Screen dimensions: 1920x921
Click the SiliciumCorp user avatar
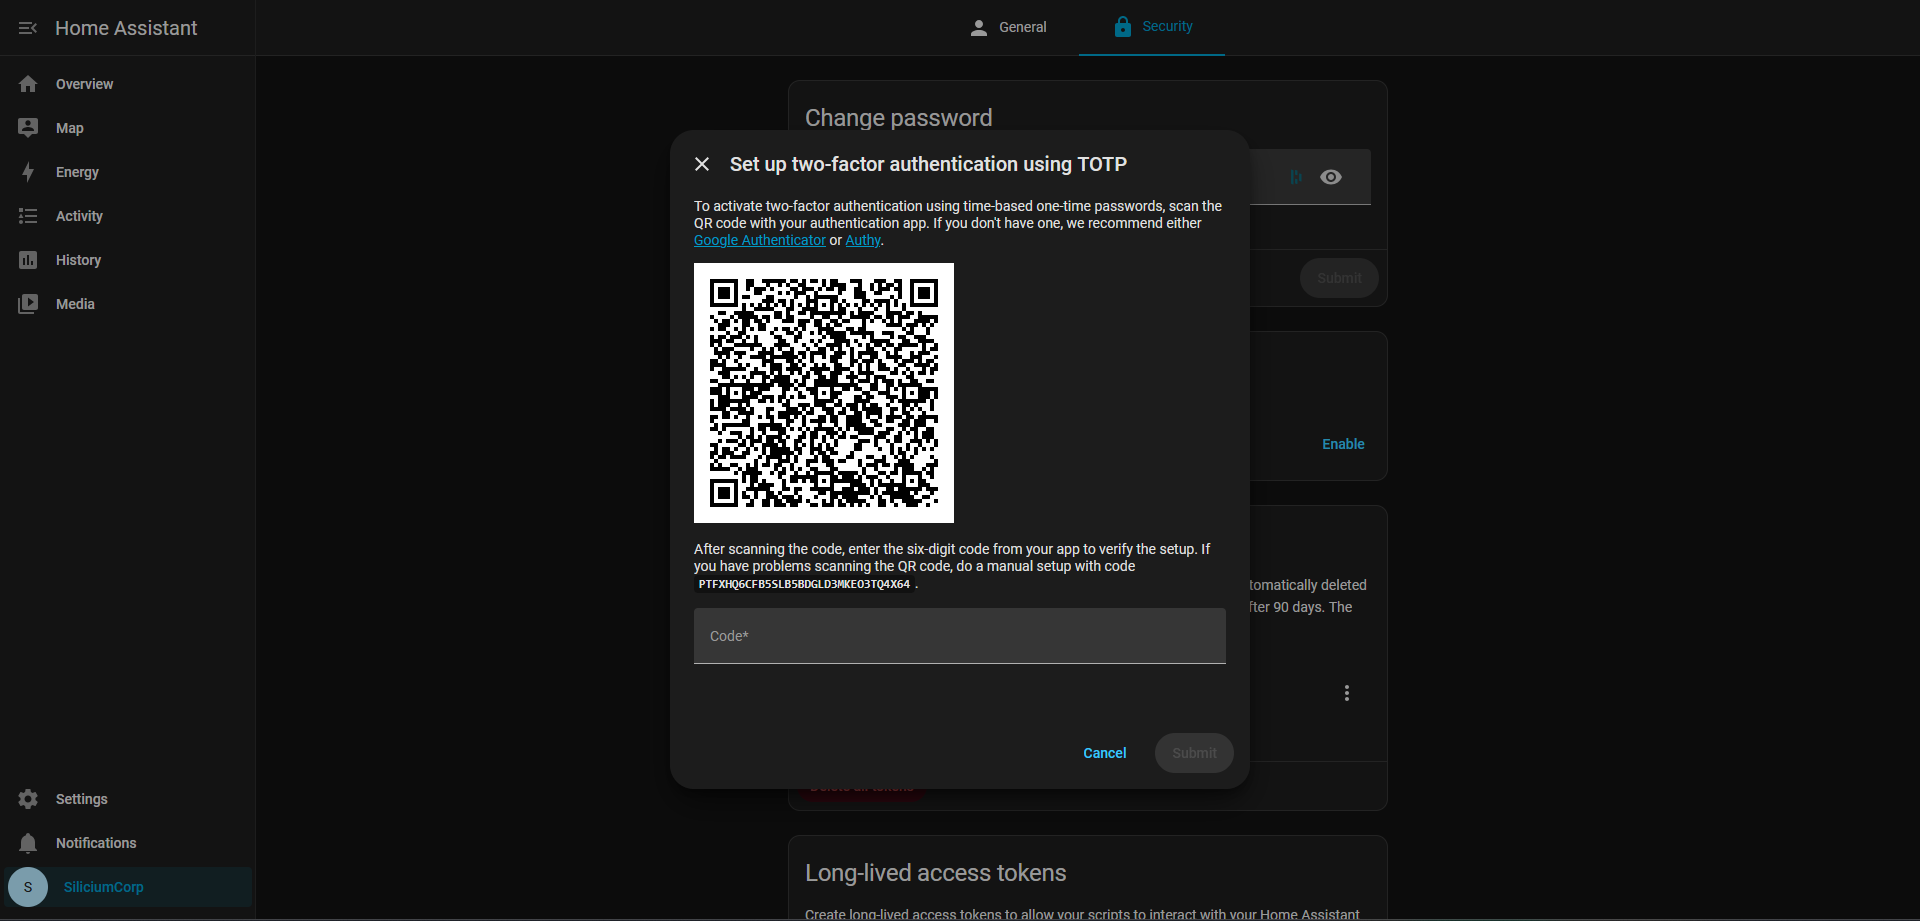pyautogui.click(x=28, y=887)
